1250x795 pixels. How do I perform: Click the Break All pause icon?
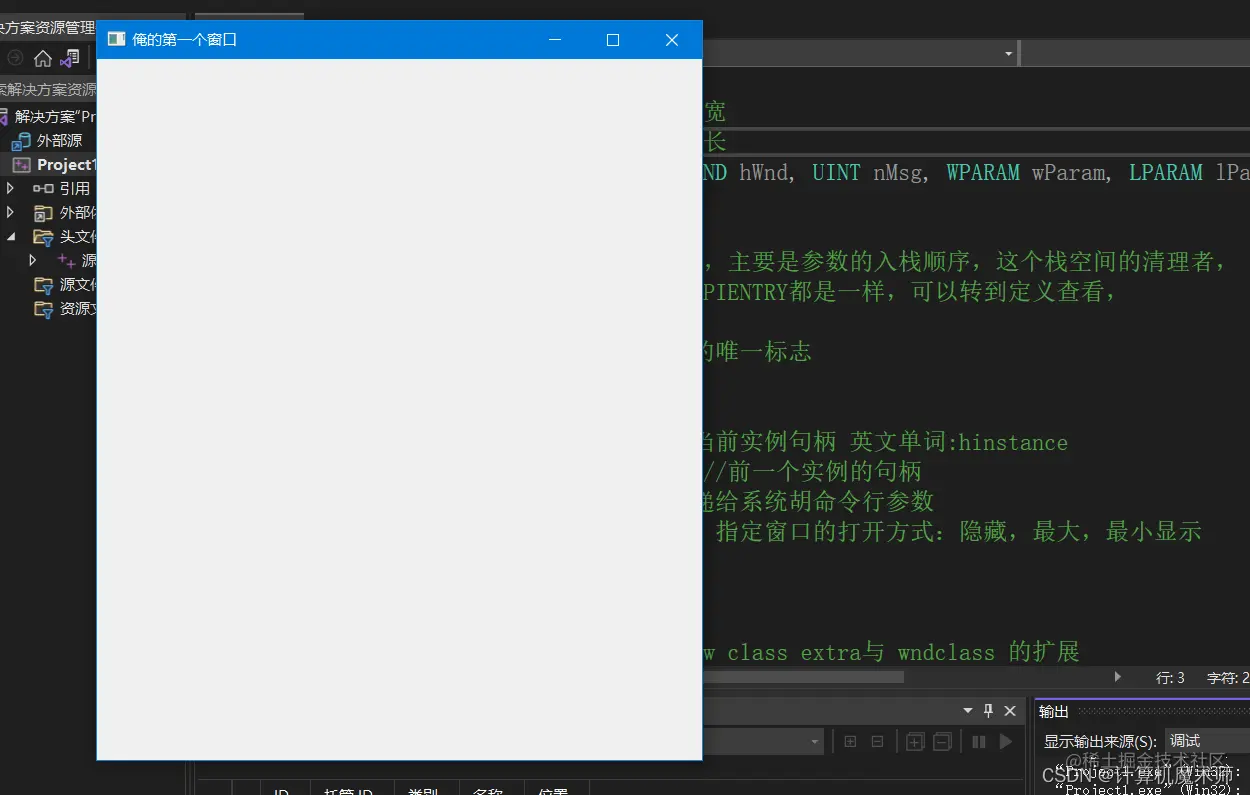pyautogui.click(x=977, y=741)
